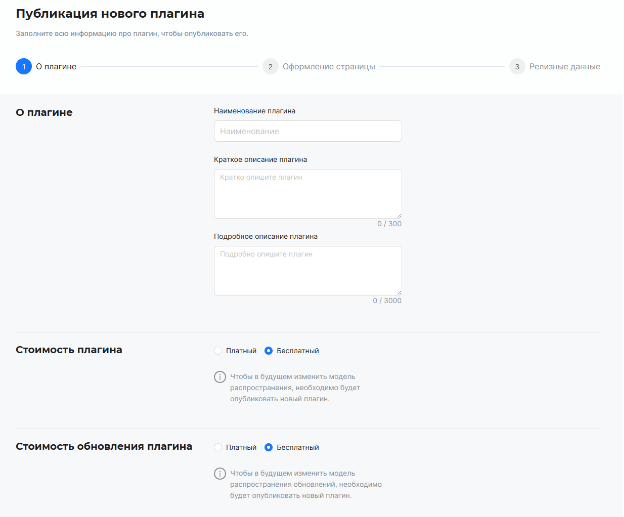Click the Наименование плагина field label

click(x=254, y=111)
